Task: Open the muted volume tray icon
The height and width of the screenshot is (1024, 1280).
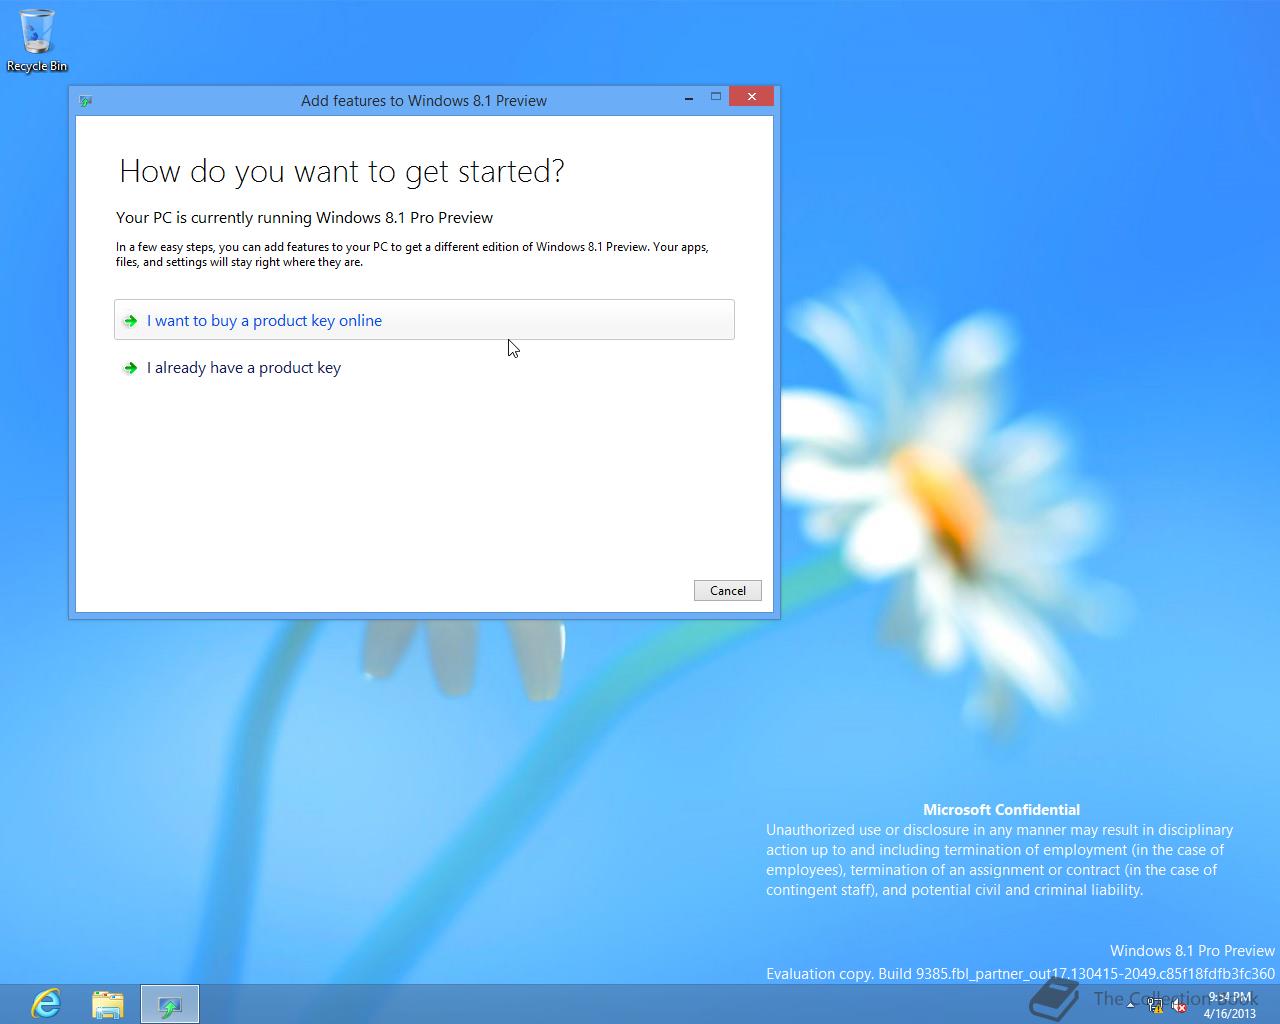Action: click(x=1179, y=1005)
